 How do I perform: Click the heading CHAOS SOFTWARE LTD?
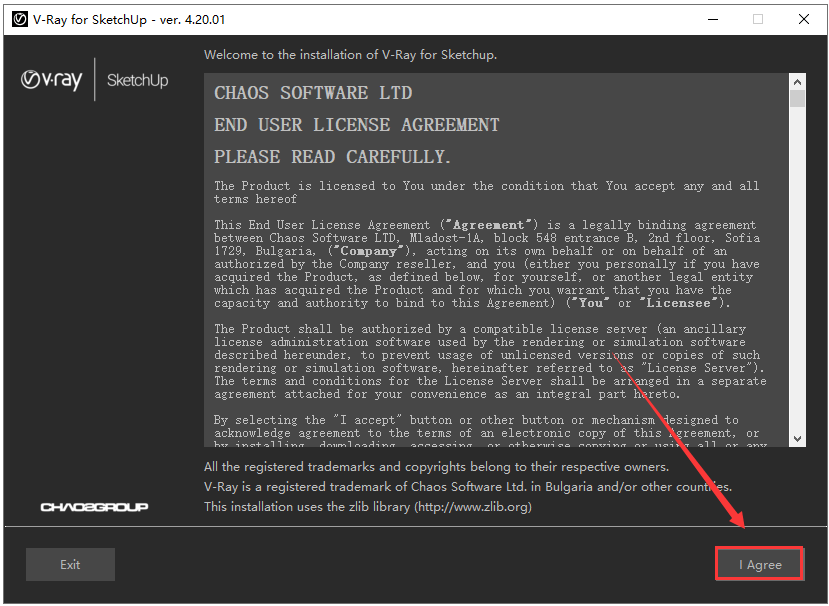point(313,93)
